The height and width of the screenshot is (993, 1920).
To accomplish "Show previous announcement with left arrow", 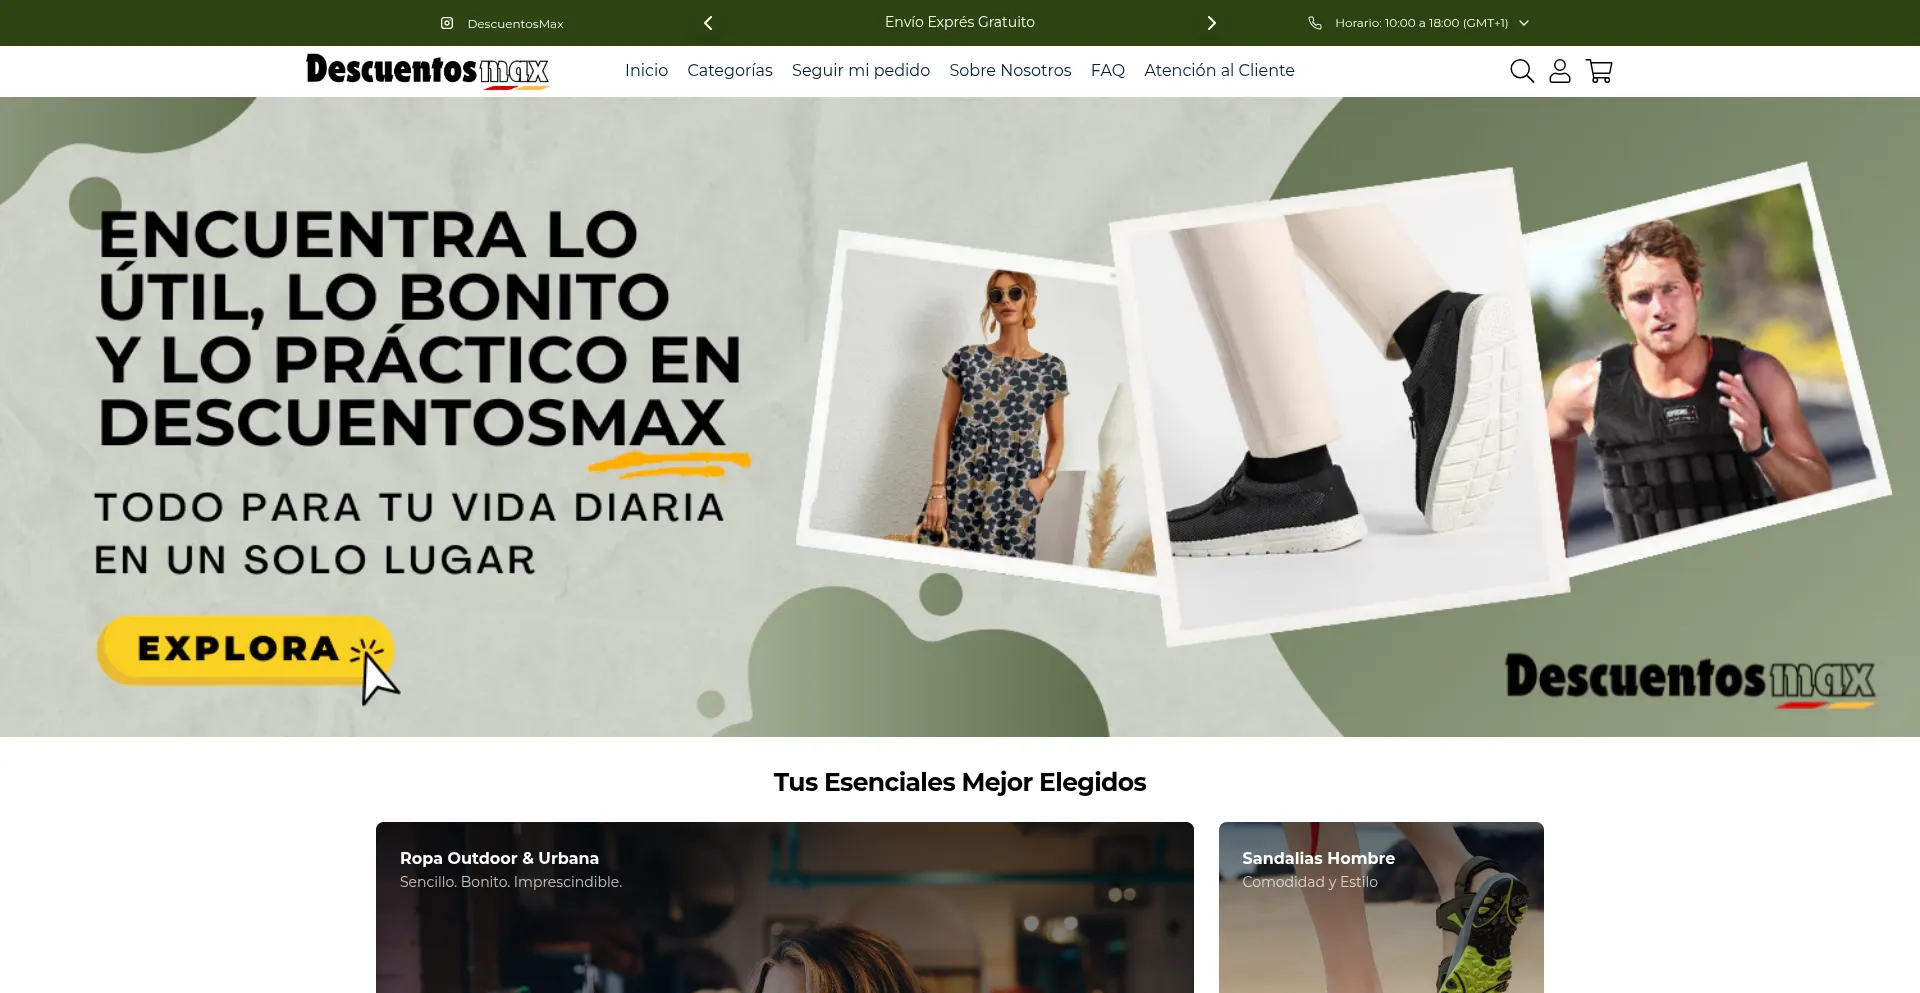I will pyautogui.click(x=708, y=23).
